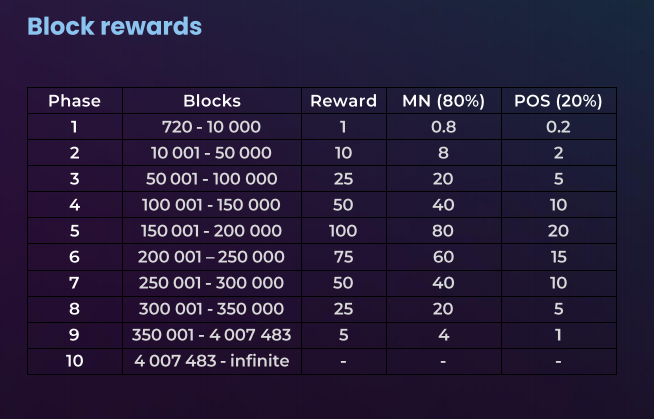The width and height of the screenshot is (654, 419).
Task: Select the 200 001 – 250 000 cell
Action: [x=212, y=257]
